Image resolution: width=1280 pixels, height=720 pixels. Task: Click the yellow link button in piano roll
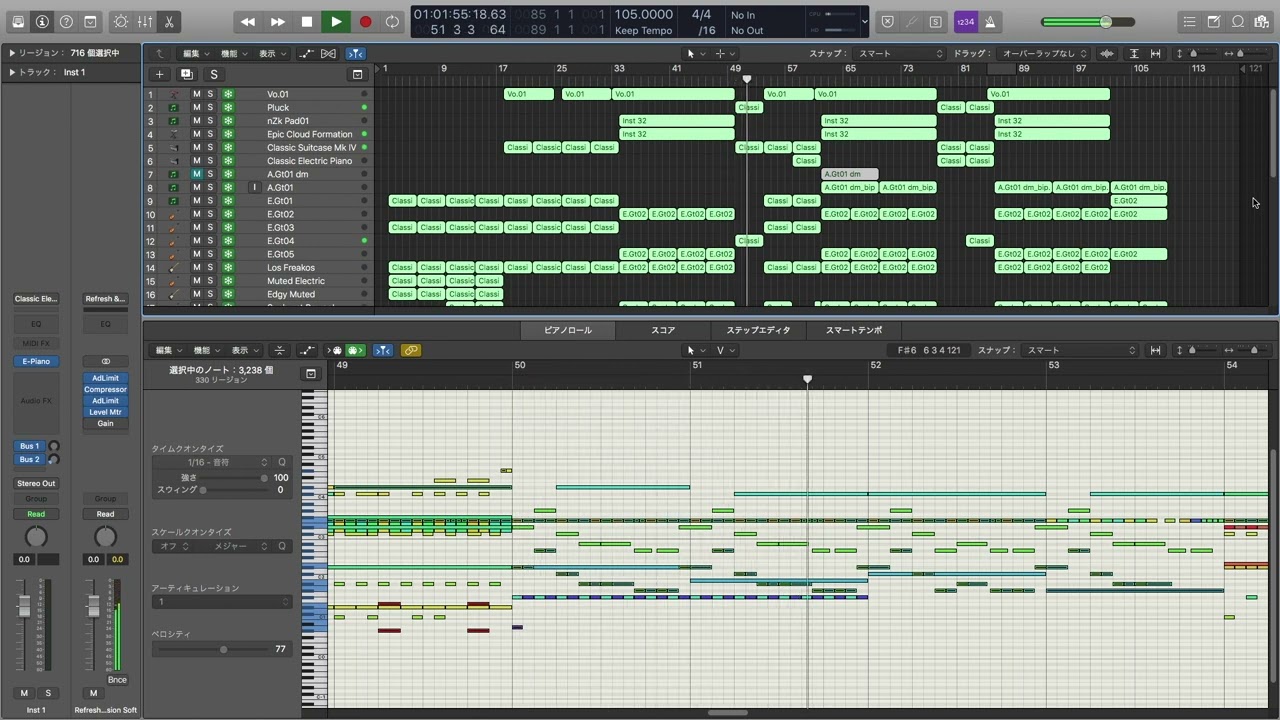[x=410, y=350]
